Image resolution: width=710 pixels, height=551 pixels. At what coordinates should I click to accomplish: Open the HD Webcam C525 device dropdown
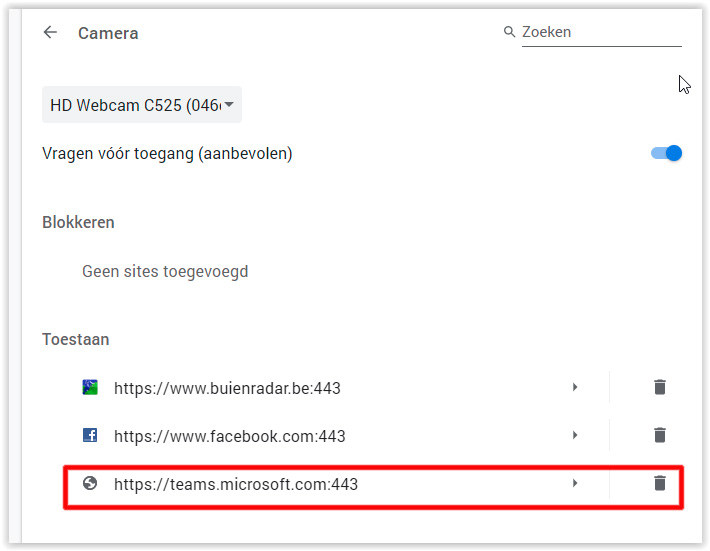(142, 105)
